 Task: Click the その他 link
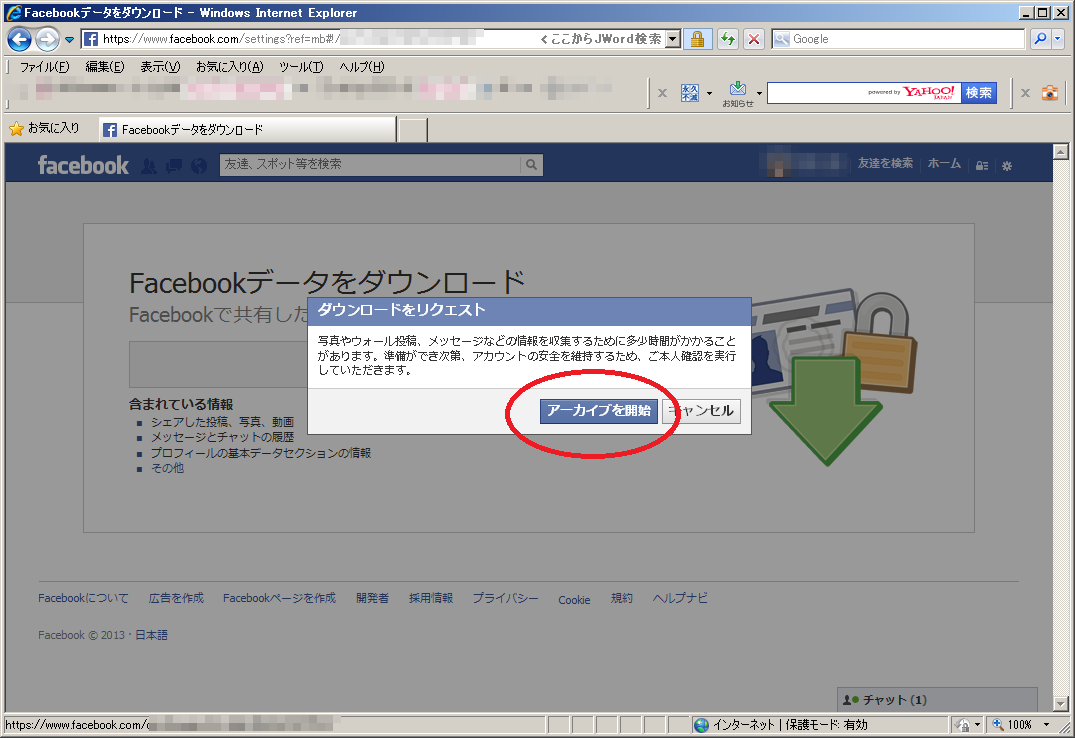(167, 468)
